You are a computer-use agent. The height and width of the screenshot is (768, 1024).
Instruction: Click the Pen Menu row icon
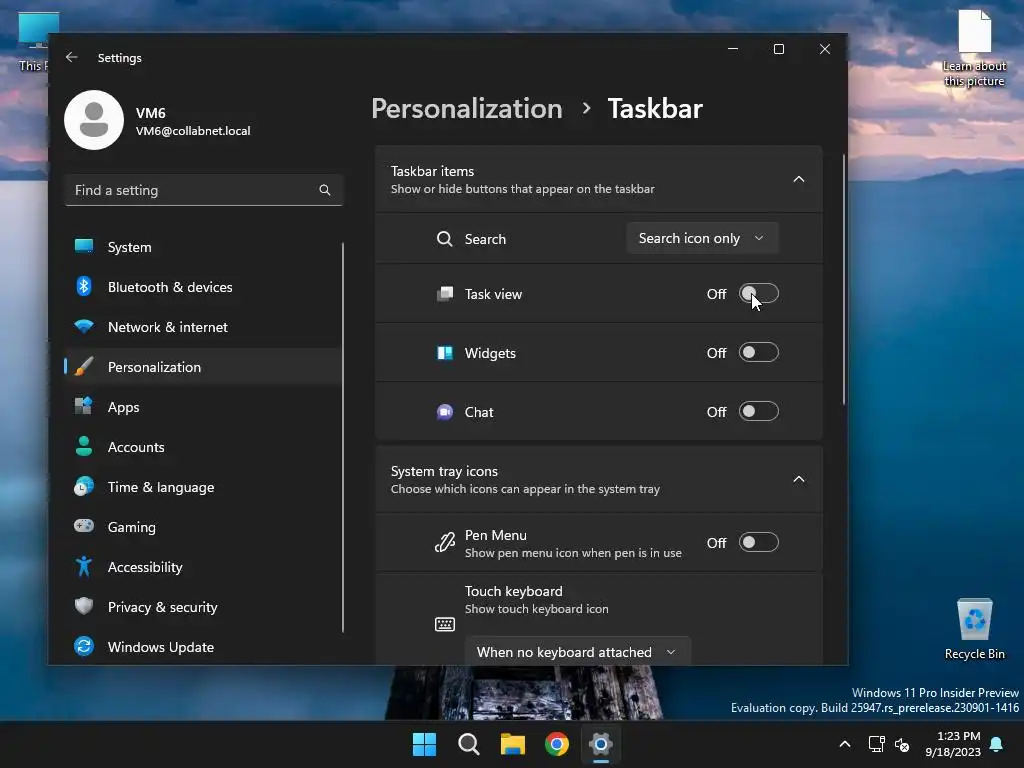pyautogui.click(x=445, y=543)
